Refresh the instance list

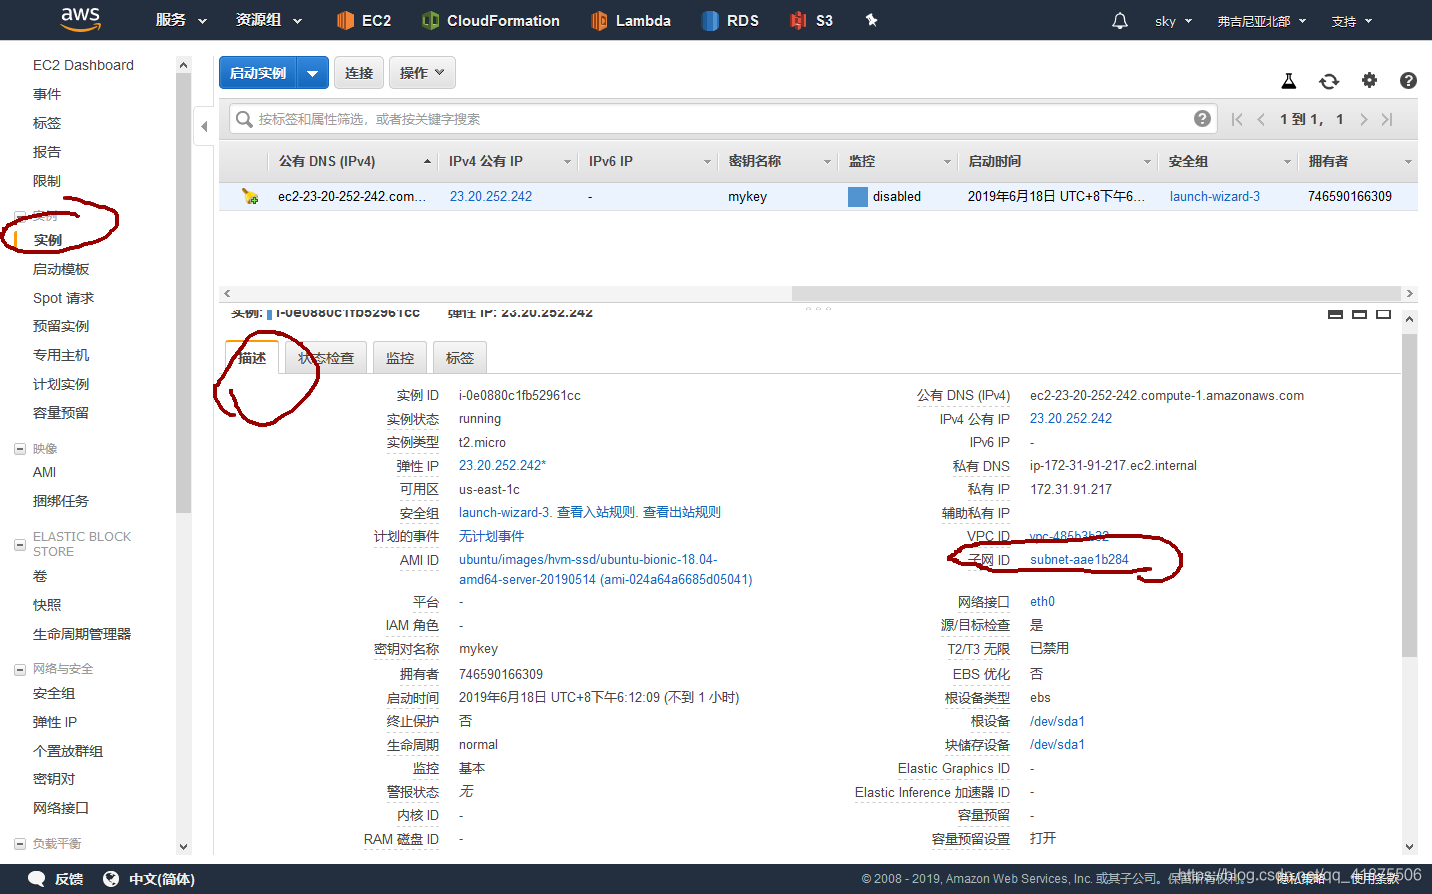[x=1329, y=81]
